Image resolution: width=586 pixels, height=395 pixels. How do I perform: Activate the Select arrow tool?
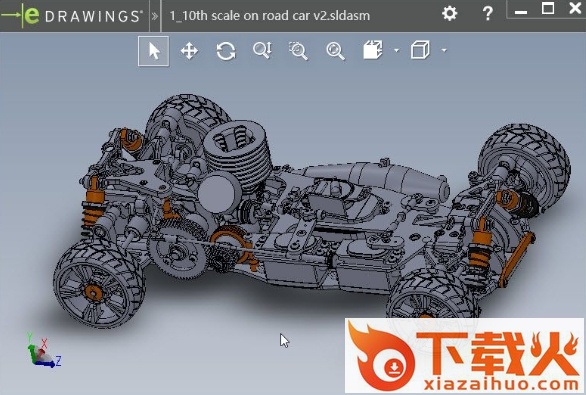153,51
